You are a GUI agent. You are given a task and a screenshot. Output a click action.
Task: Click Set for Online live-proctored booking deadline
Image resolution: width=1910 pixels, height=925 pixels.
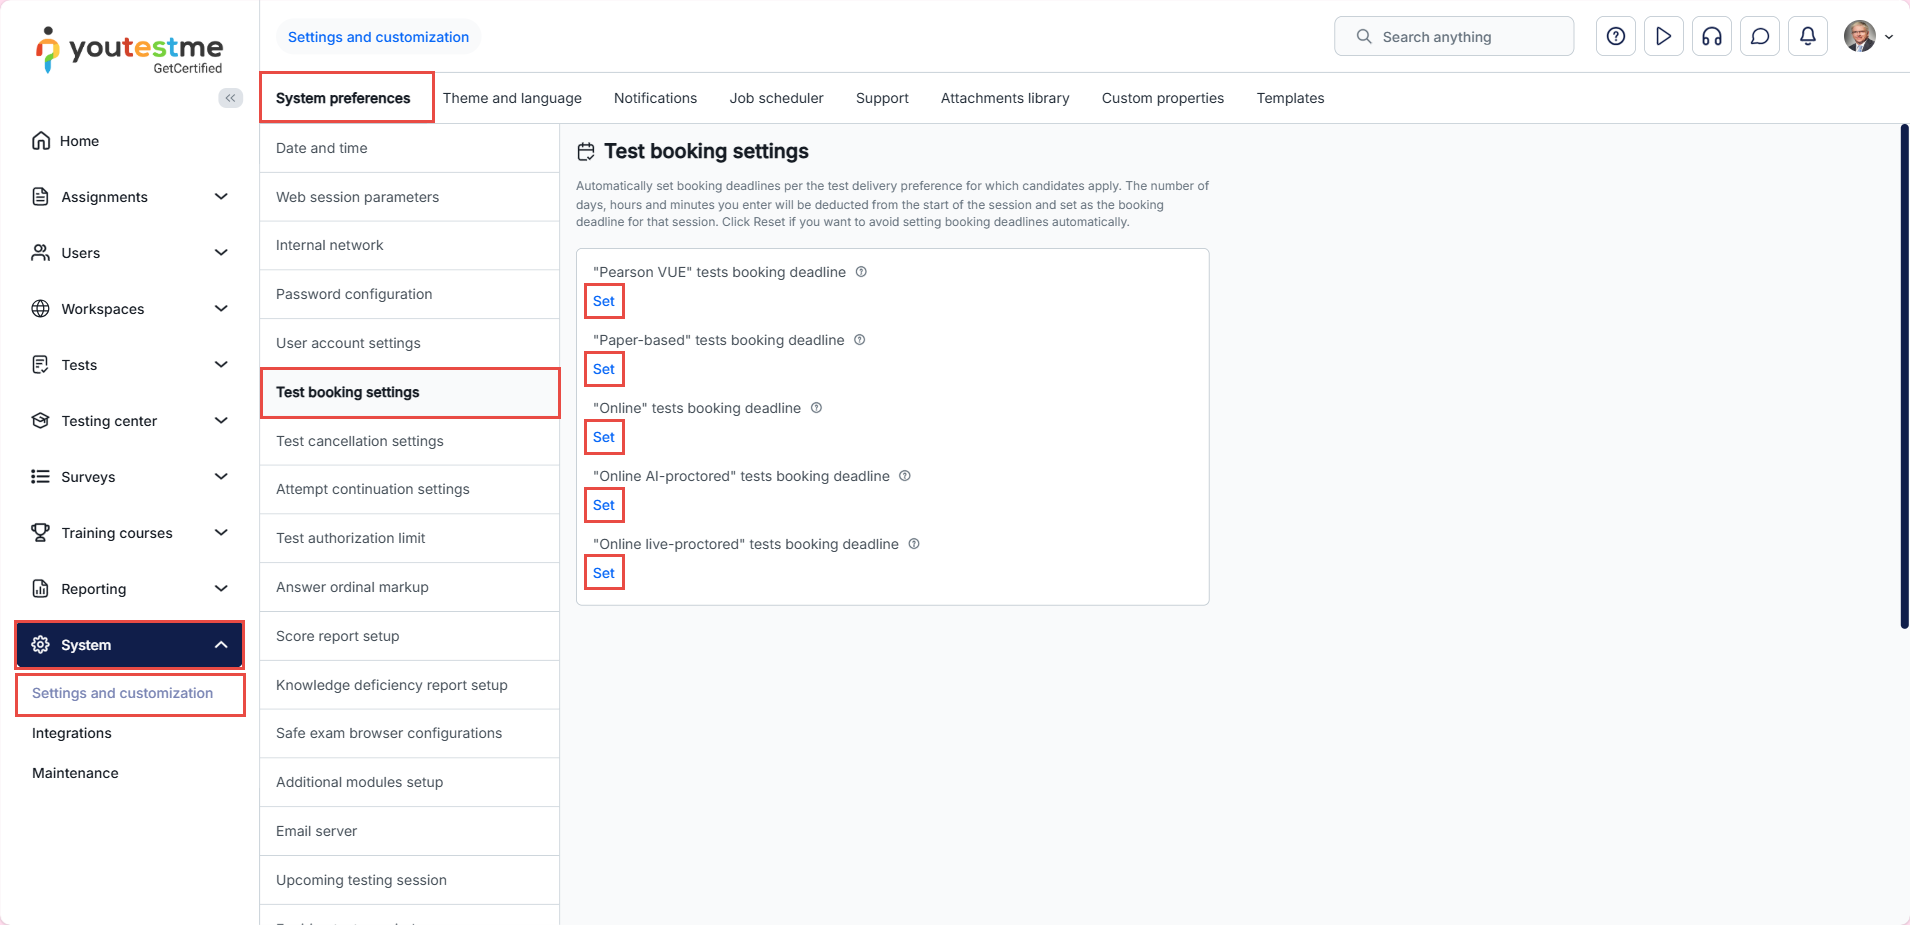pos(604,573)
